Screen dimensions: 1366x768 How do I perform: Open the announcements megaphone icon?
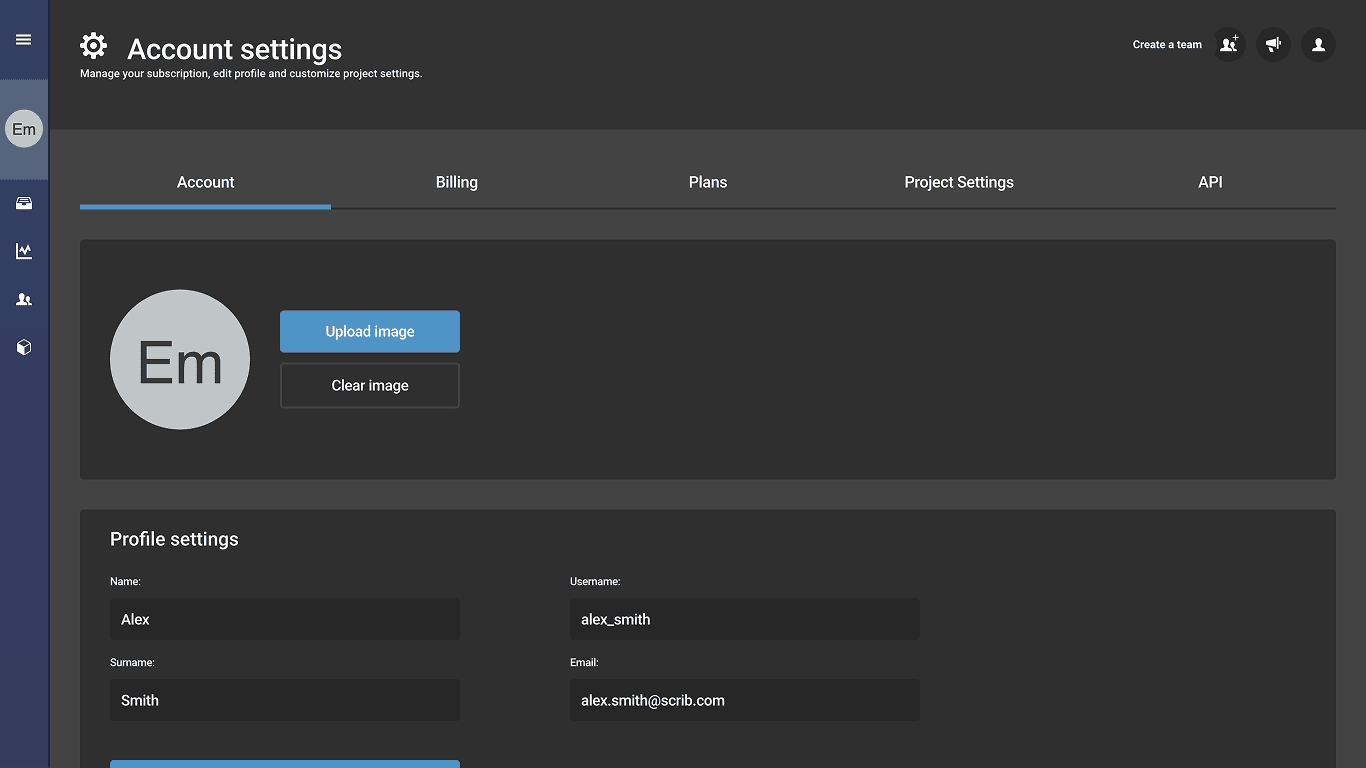click(1273, 44)
